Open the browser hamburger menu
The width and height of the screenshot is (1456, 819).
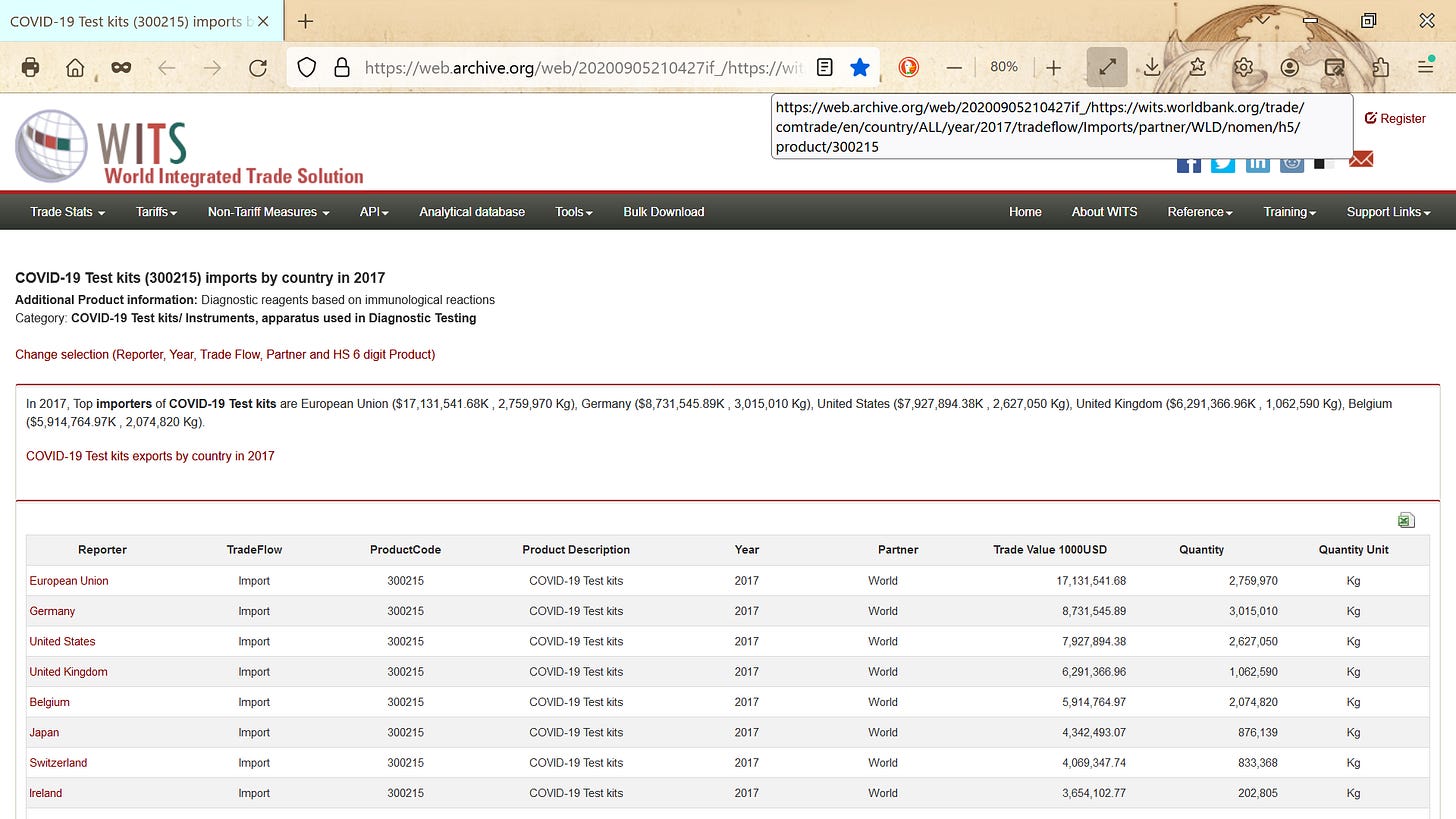(1426, 67)
